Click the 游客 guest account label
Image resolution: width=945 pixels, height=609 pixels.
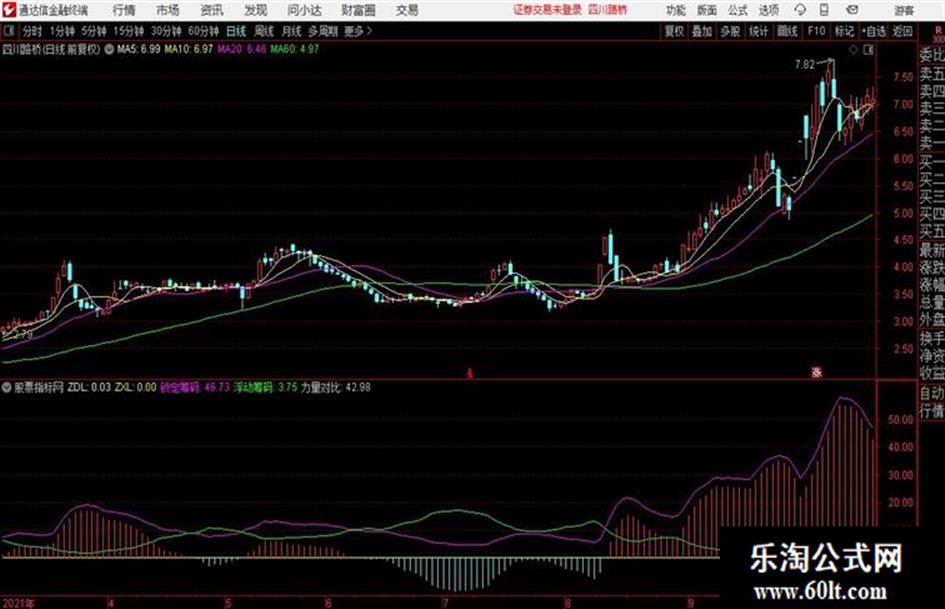click(904, 10)
